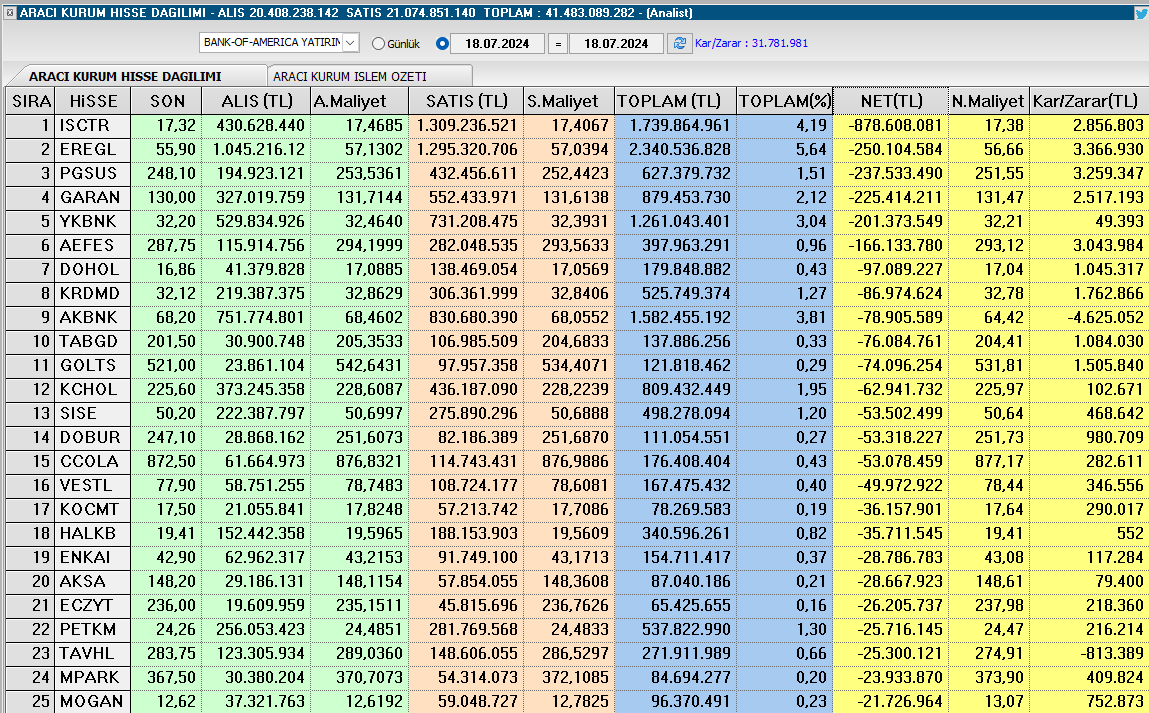
Task: Select the GOLTS stock name cell
Action: (93, 366)
